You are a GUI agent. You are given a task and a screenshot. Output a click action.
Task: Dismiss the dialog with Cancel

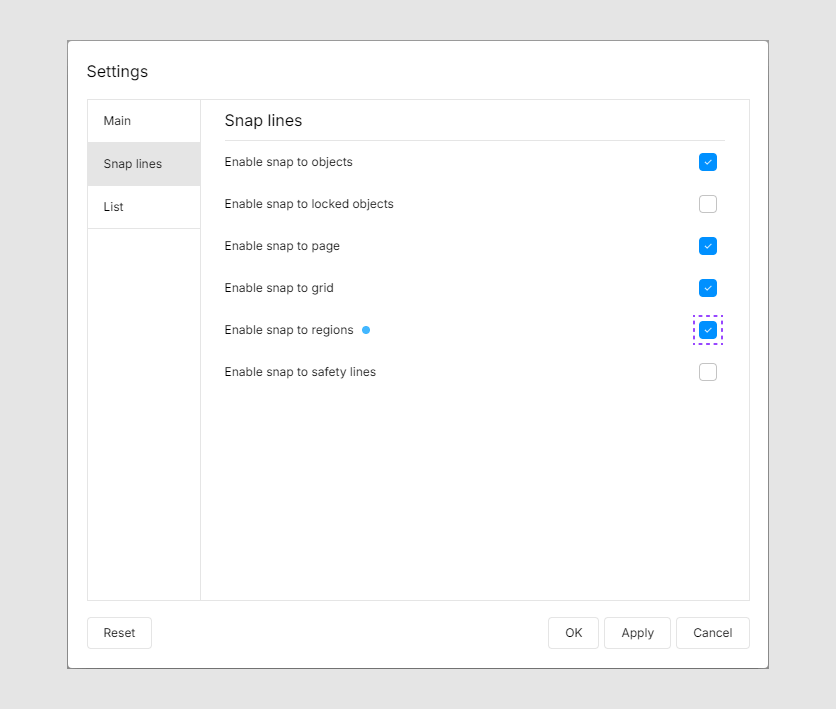(712, 633)
